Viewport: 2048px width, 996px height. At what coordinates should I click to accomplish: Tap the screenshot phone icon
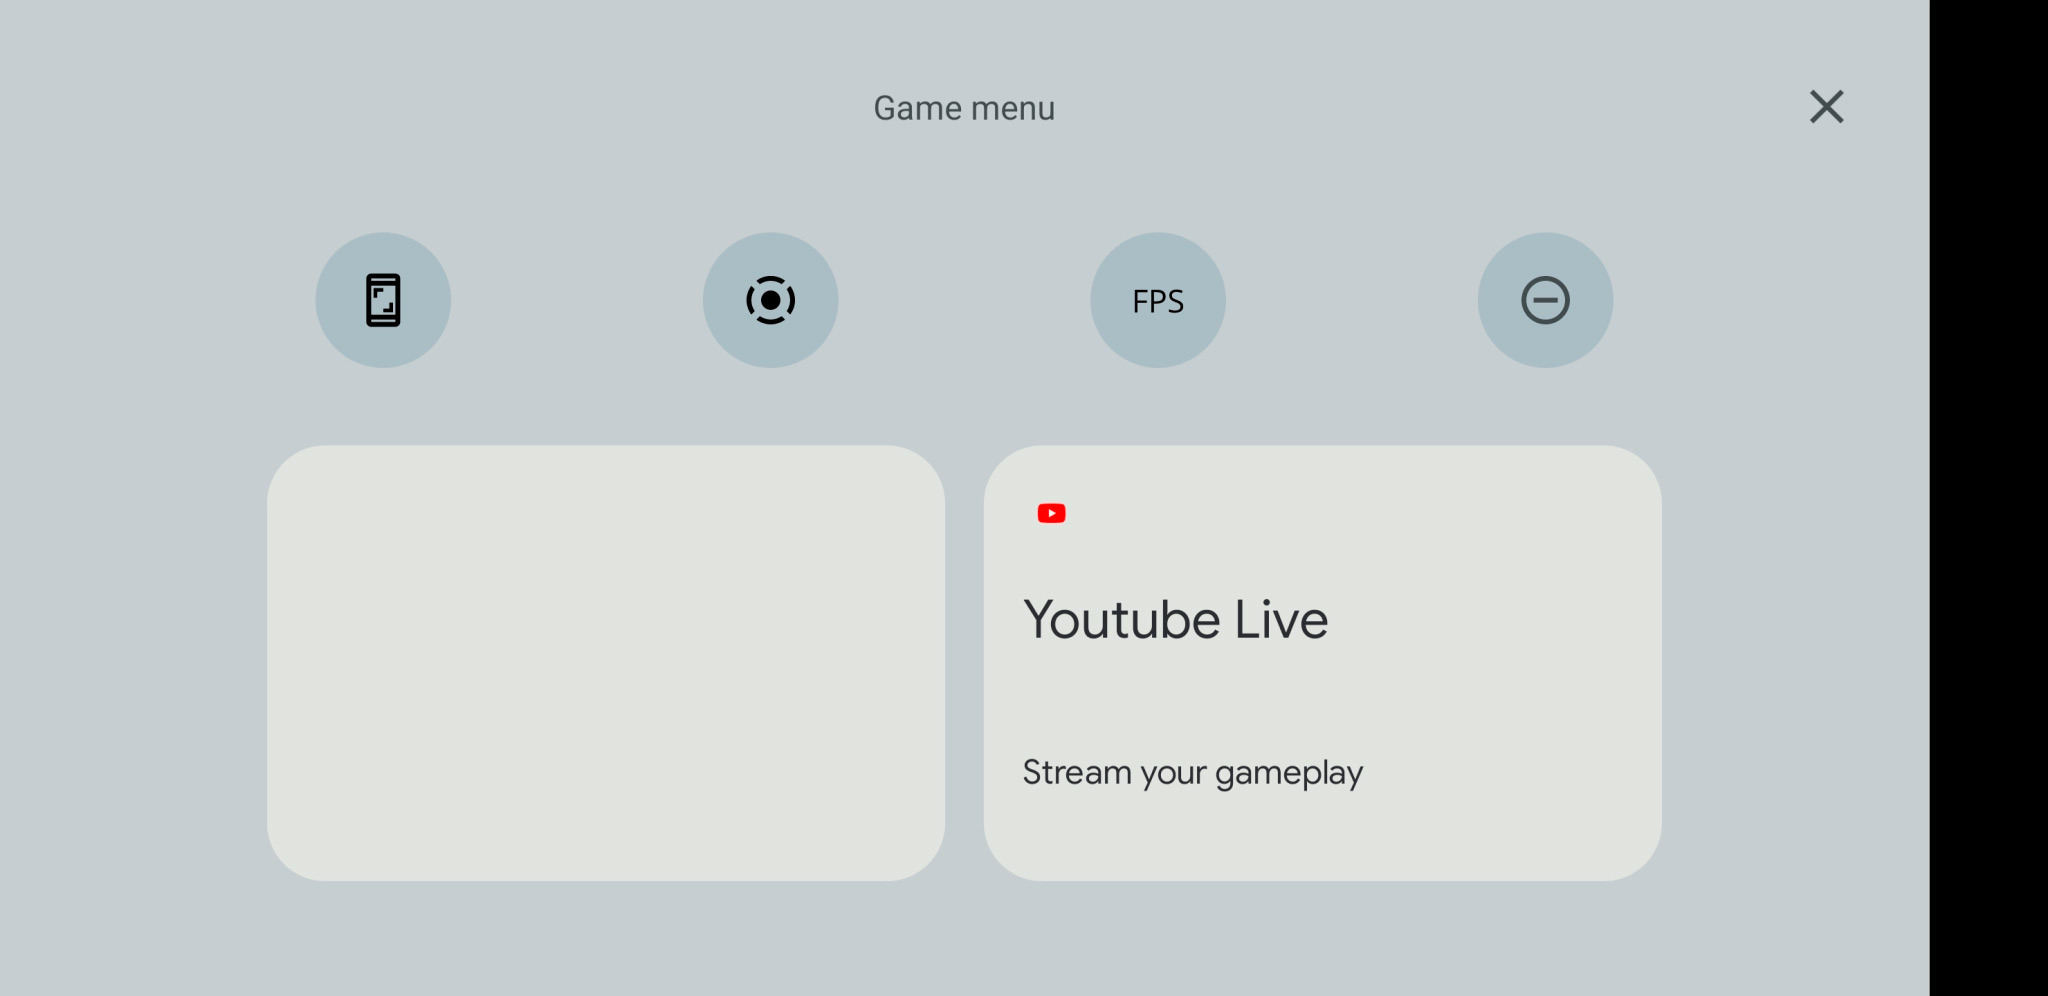tap(383, 300)
